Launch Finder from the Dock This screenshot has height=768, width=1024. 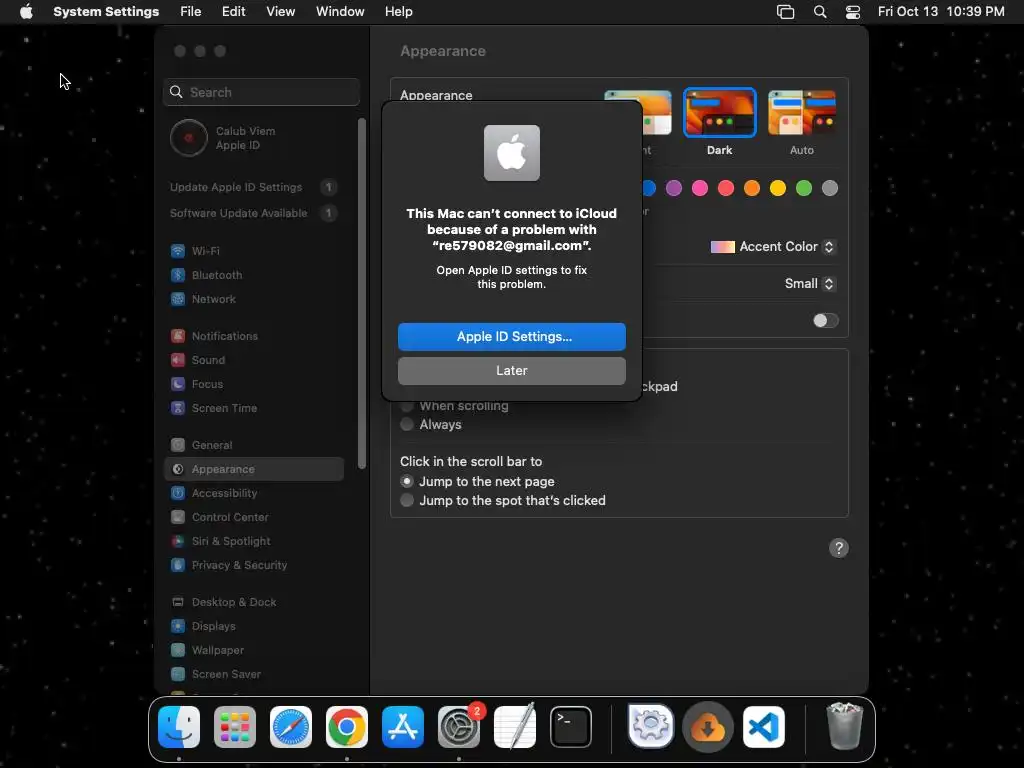click(179, 727)
